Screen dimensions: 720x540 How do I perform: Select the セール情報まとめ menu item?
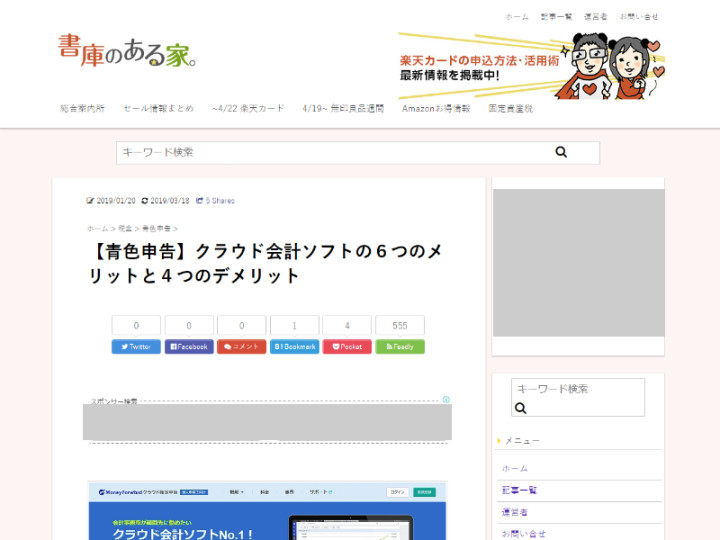(x=158, y=108)
